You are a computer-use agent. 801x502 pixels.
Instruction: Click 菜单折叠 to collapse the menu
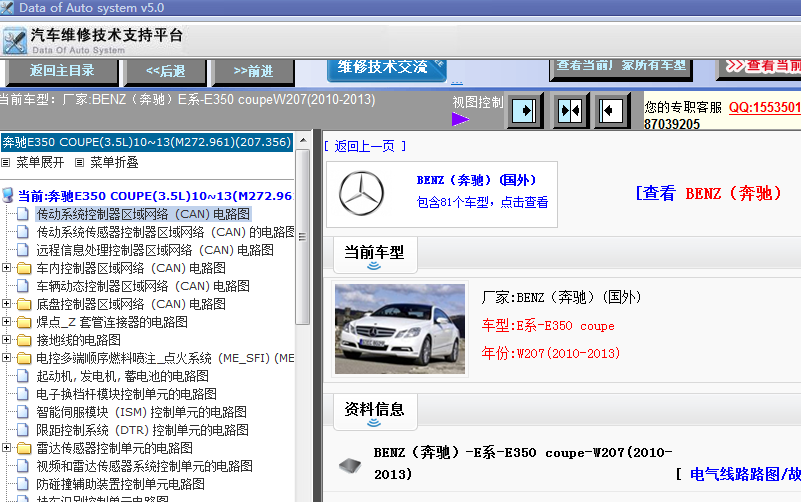[114, 163]
